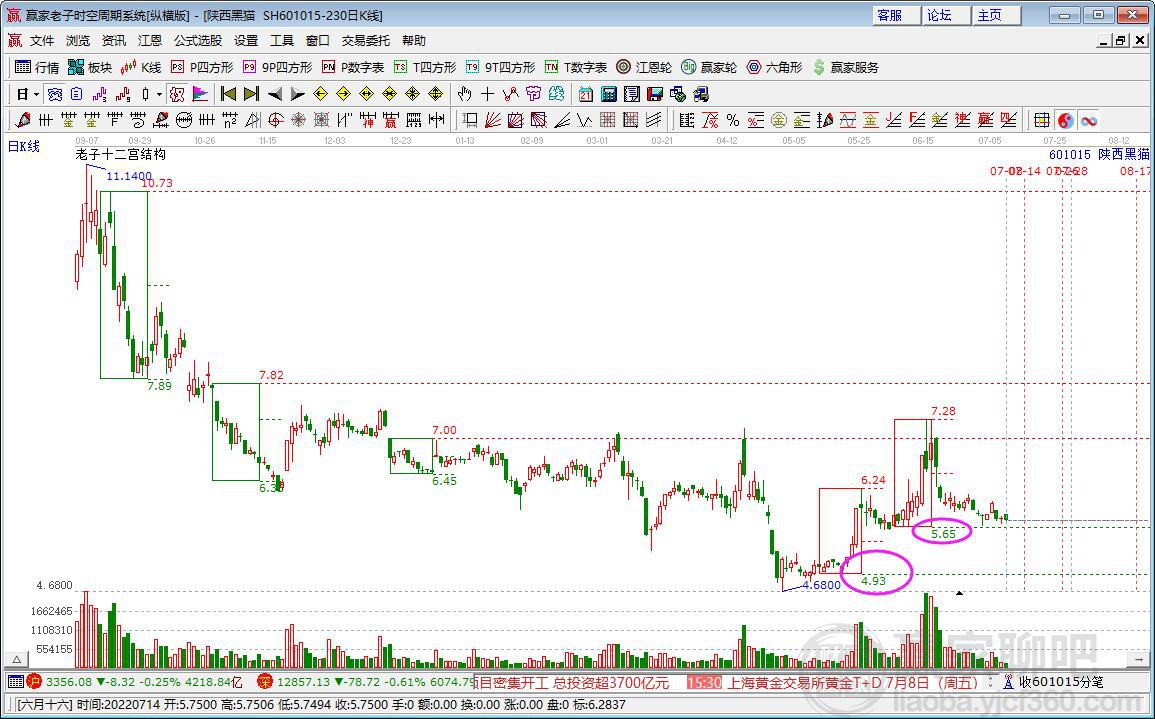Open the 板块 sectors view
Image resolution: width=1155 pixels, height=719 pixels.
tap(90, 67)
